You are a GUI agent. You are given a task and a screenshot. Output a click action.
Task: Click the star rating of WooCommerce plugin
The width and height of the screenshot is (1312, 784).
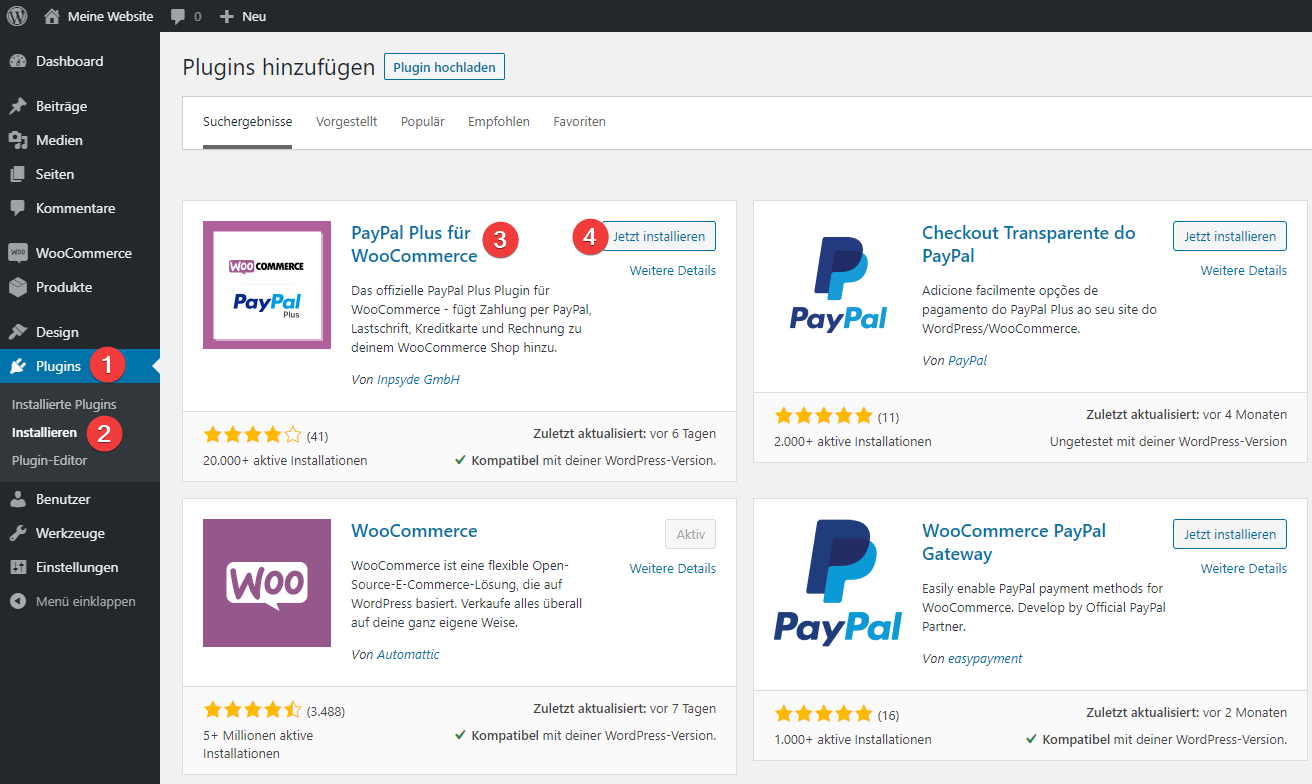[x=252, y=710]
